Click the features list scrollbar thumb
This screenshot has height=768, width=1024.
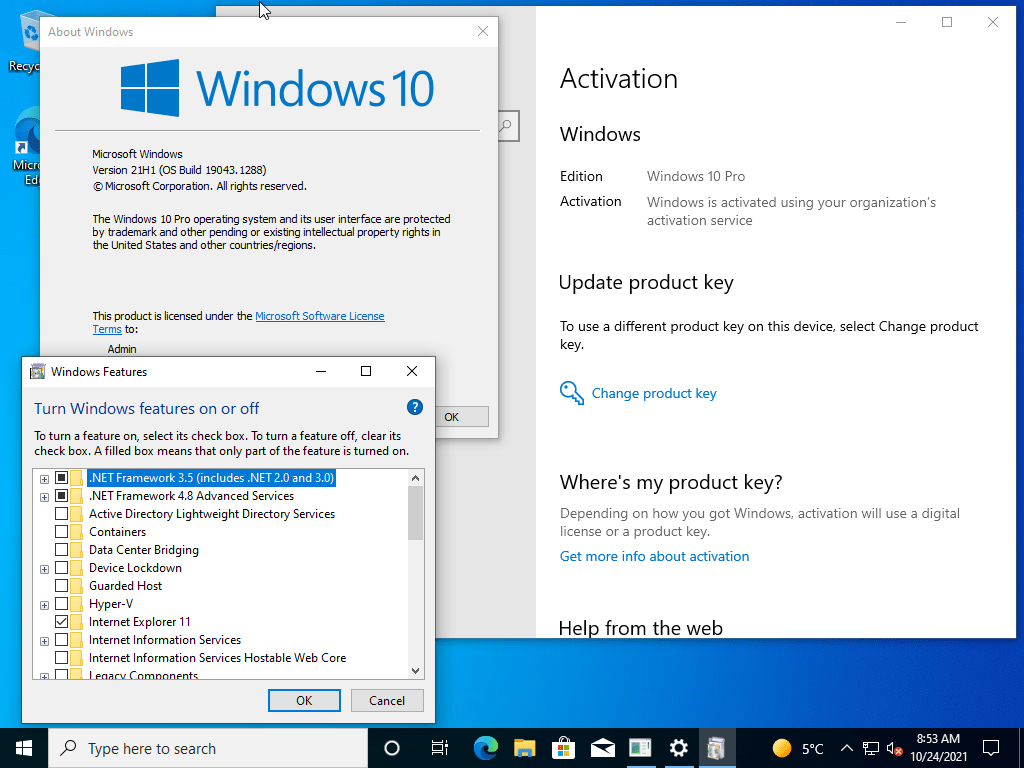pyautogui.click(x=415, y=513)
